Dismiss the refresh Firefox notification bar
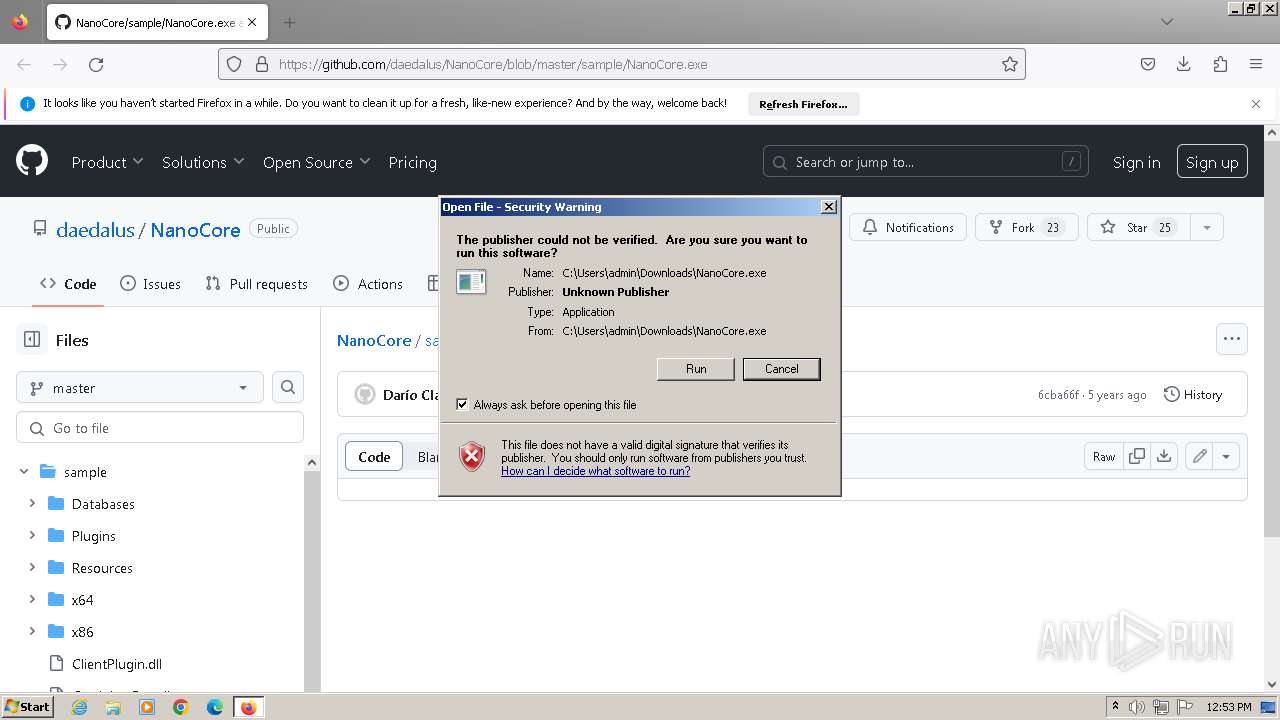The image size is (1280, 720). (1256, 104)
